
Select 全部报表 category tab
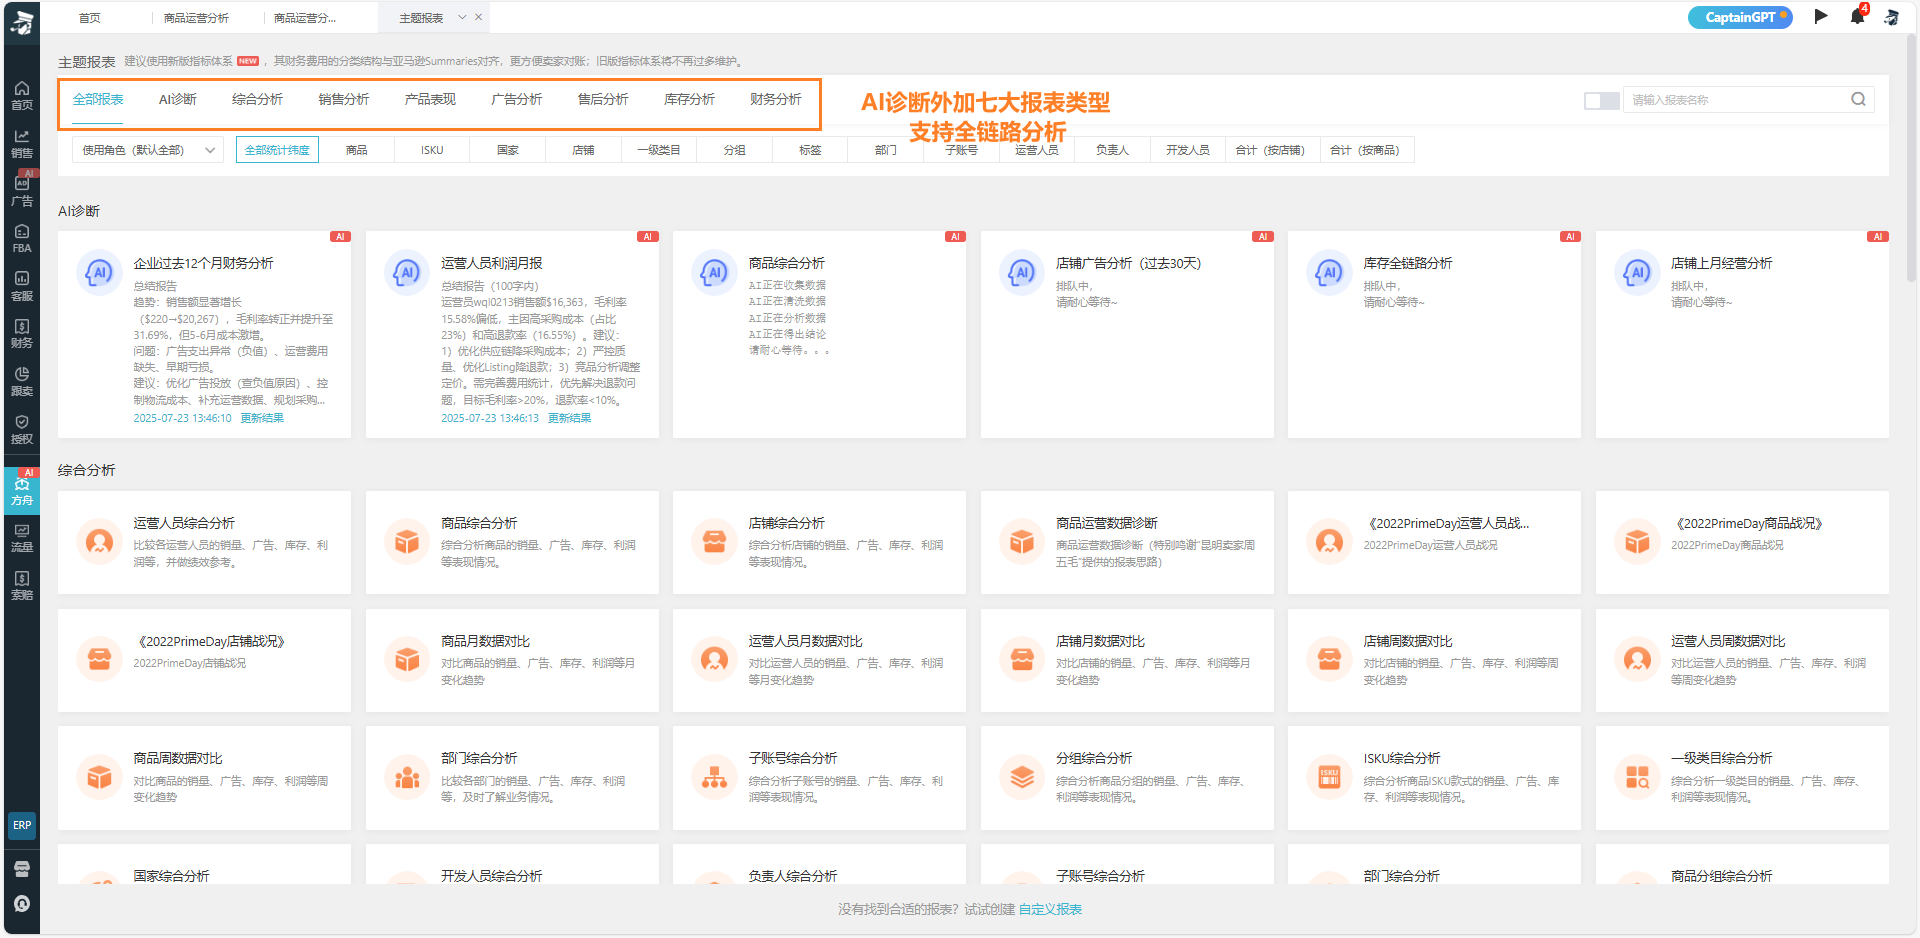point(98,99)
